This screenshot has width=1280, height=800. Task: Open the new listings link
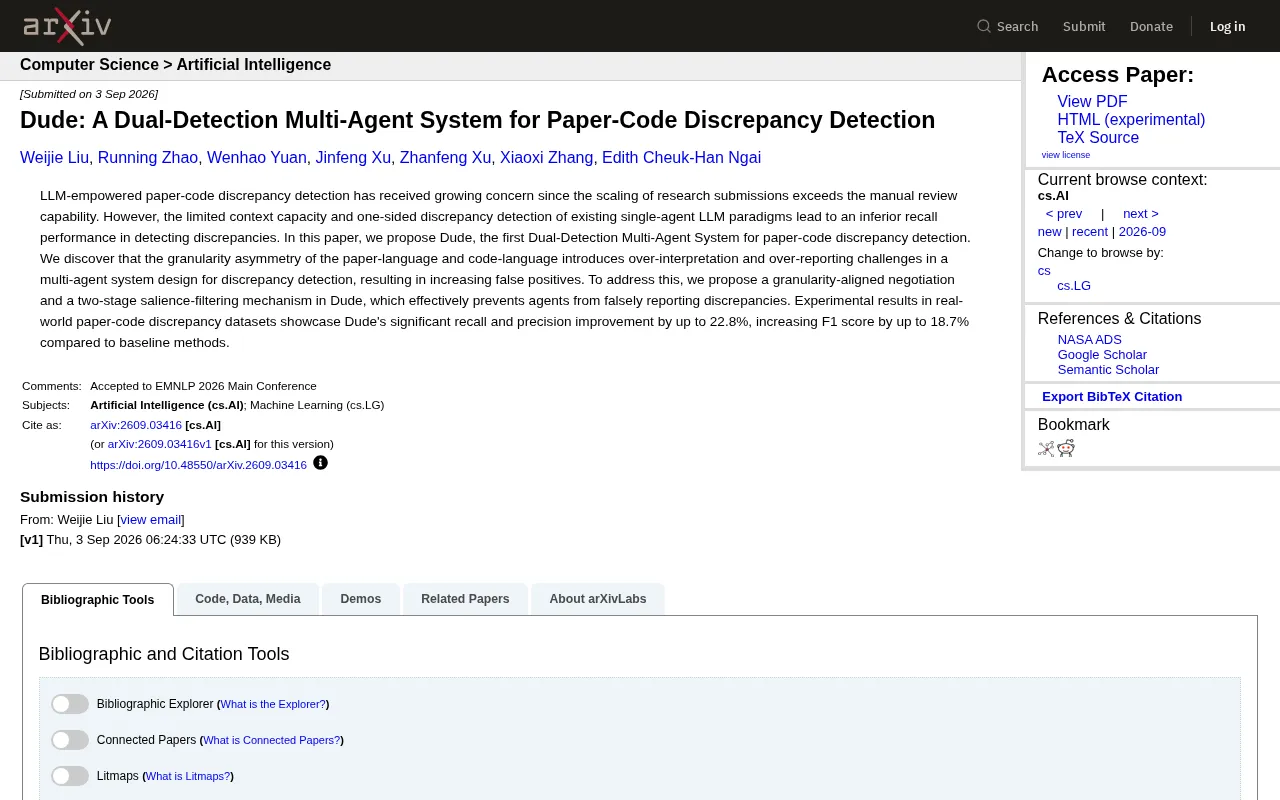point(1049,232)
